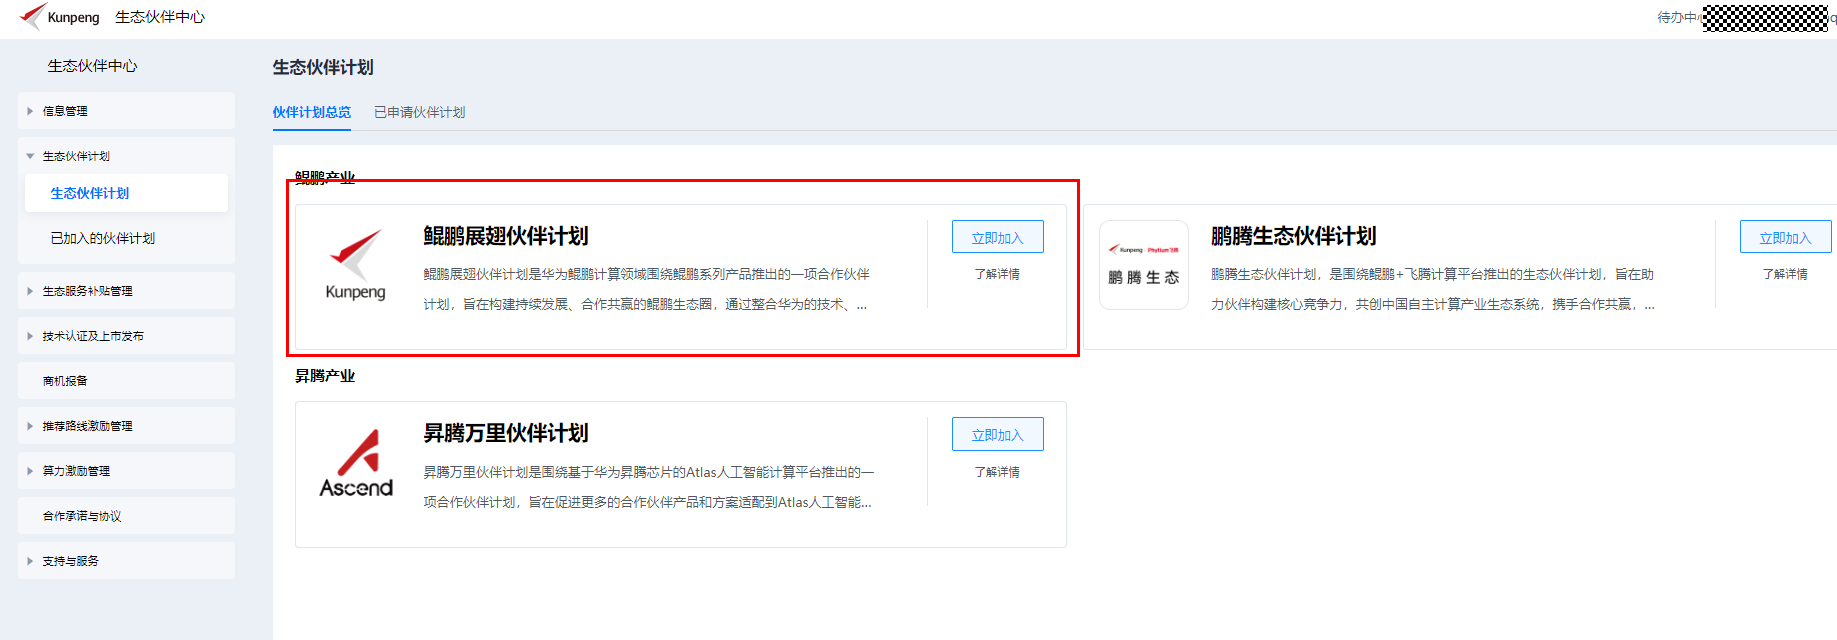The image size is (1837, 640).
Task: Expand the 推荐路线激励管理 sidebar group
Action: click(x=126, y=426)
